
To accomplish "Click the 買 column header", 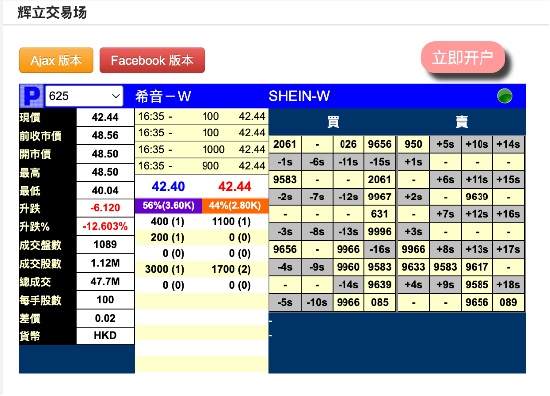I will click(x=333, y=122).
